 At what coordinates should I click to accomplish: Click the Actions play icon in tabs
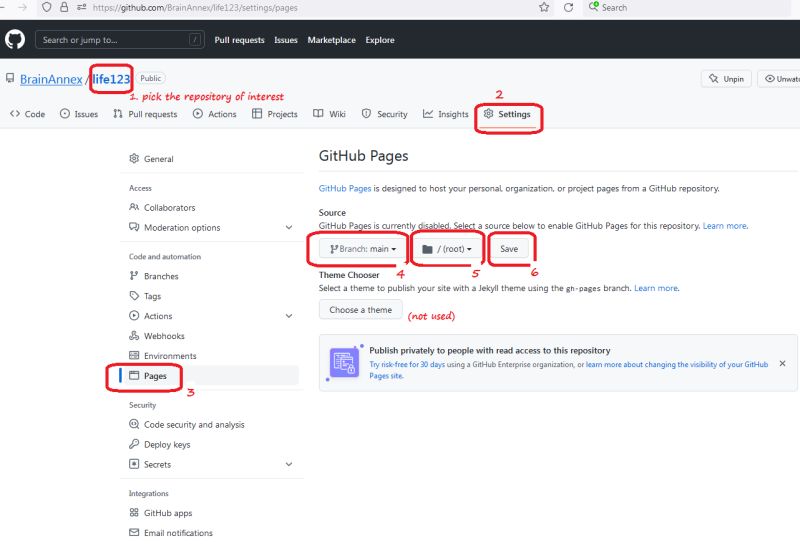coord(197,113)
